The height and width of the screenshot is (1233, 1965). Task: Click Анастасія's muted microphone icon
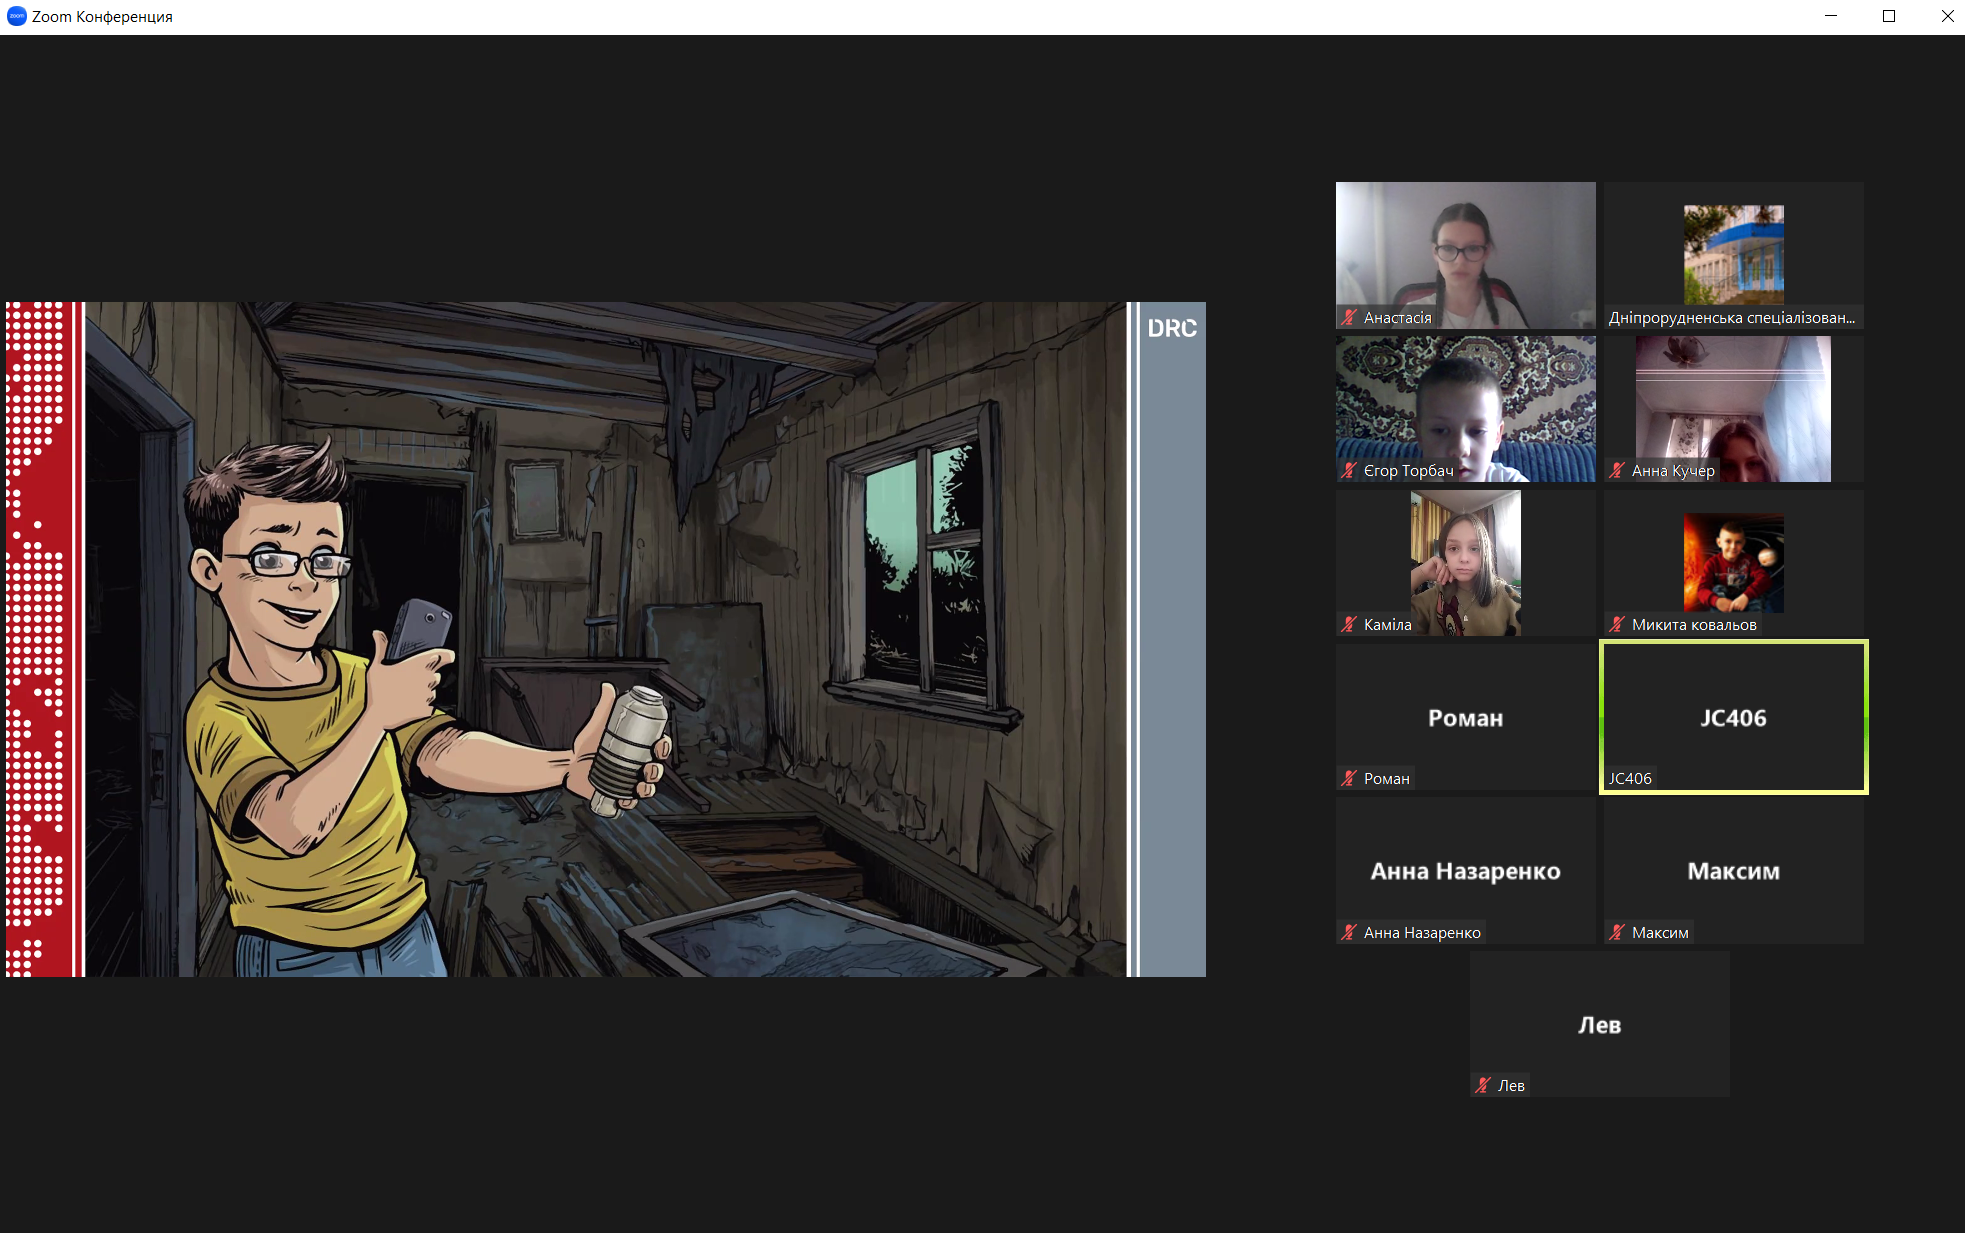point(1349,318)
